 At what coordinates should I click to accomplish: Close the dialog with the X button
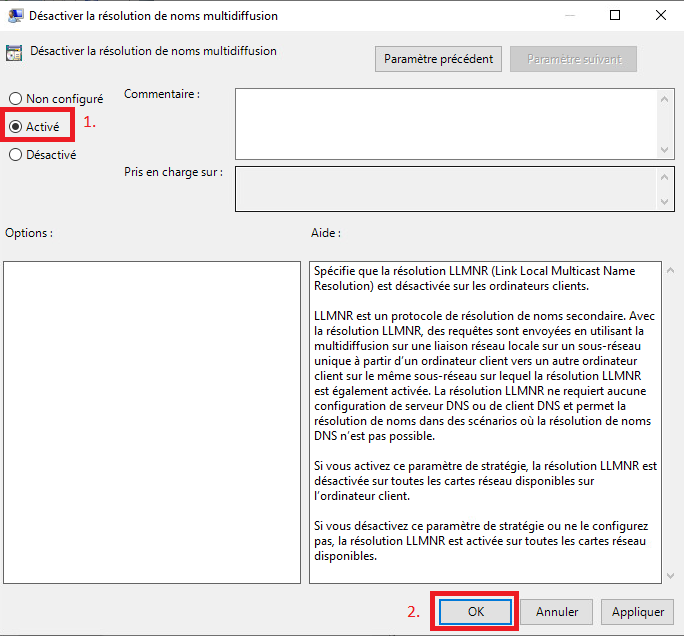coord(661,16)
